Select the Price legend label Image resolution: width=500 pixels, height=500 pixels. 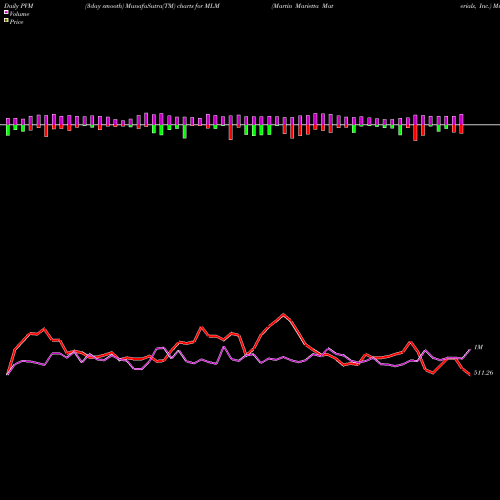point(16,22)
